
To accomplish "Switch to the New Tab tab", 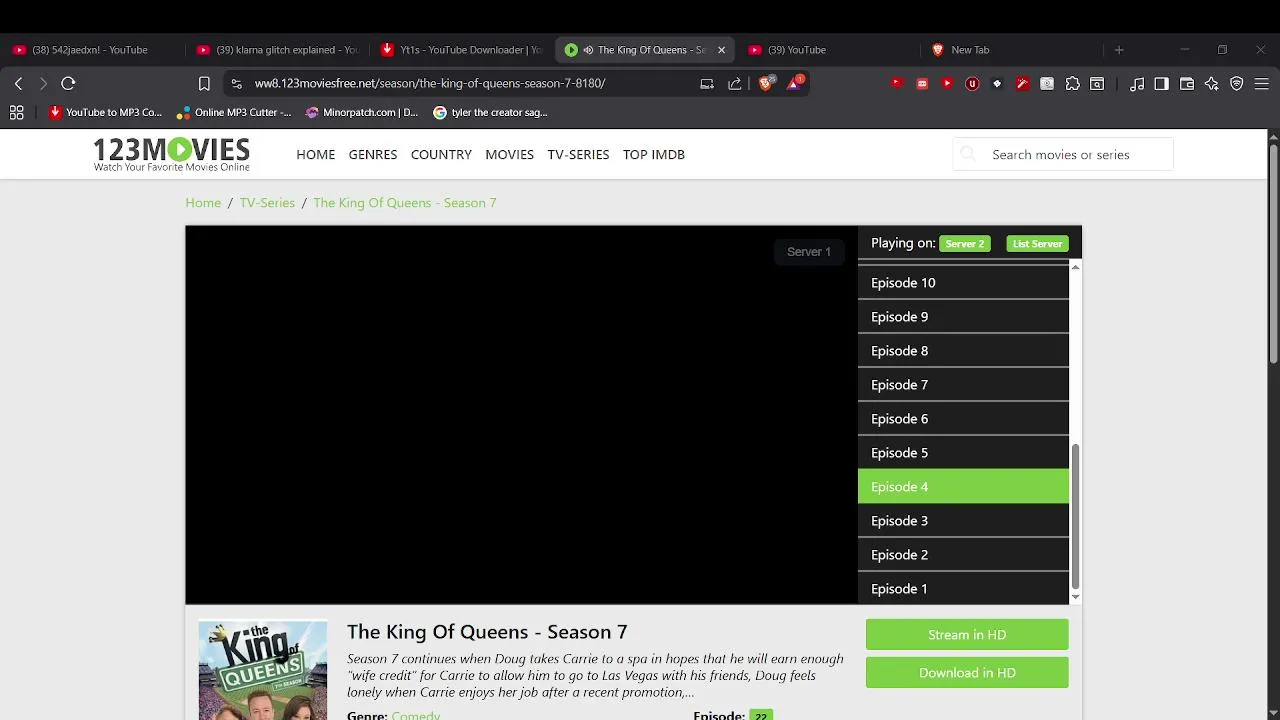I will tap(1012, 50).
